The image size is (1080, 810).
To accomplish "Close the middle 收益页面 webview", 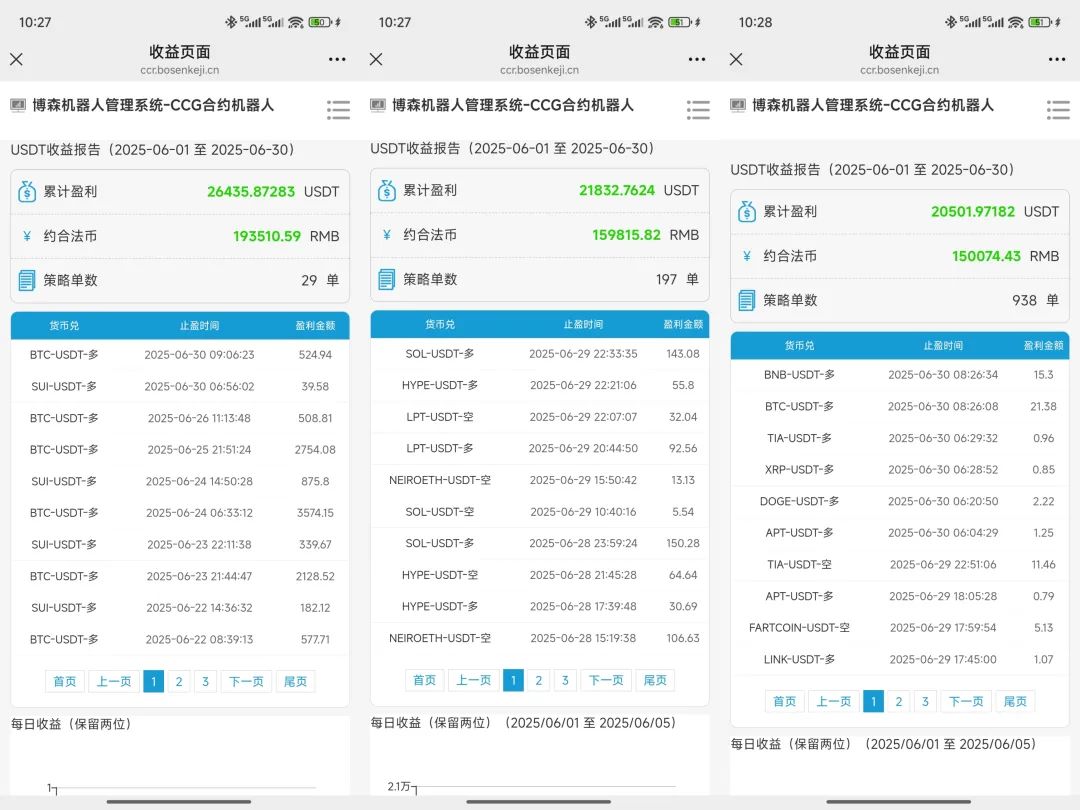I will coord(375,60).
